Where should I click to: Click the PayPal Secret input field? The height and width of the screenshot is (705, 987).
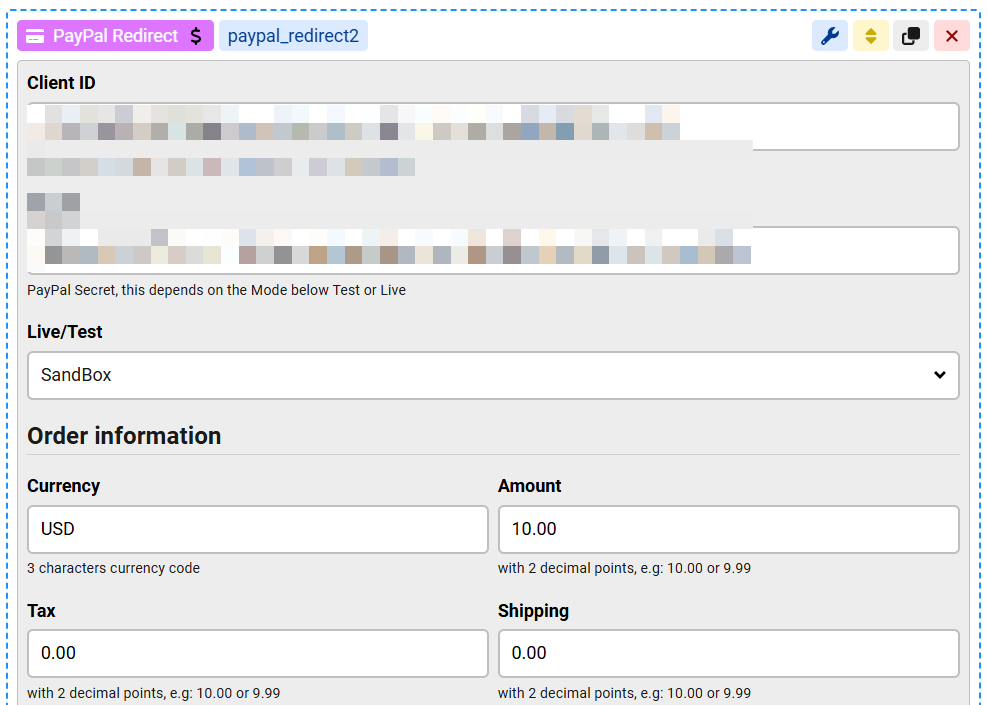(493, 250)
